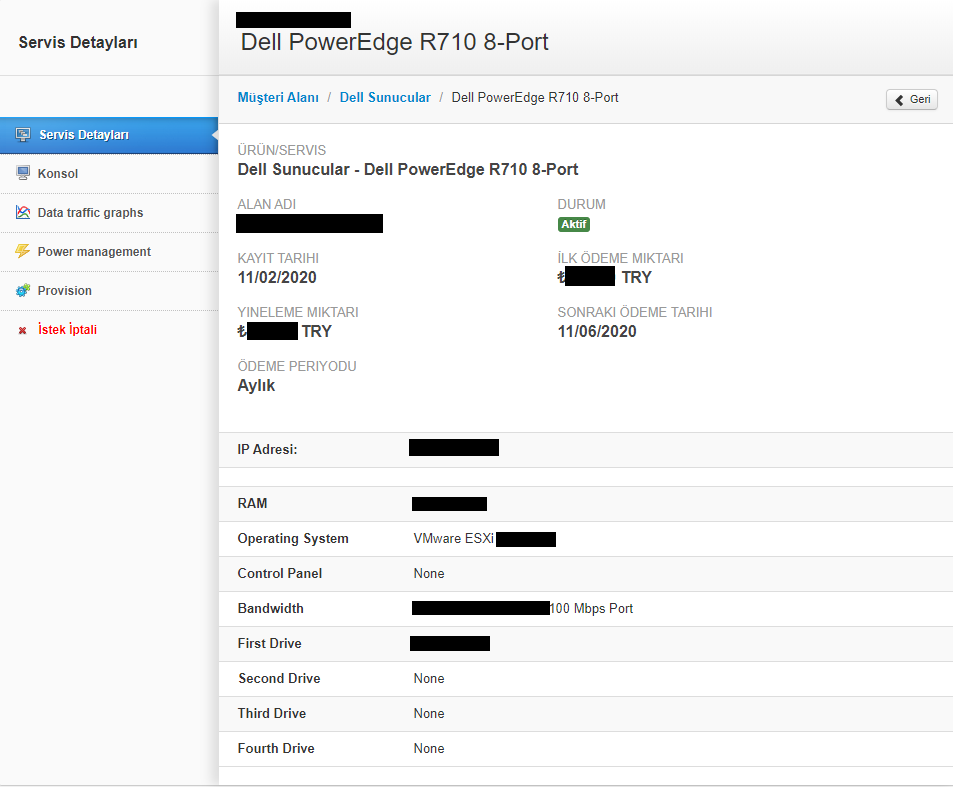Click the Konsol computer icon
This screenshot has height=787, width=953.
tap(23, 173)
